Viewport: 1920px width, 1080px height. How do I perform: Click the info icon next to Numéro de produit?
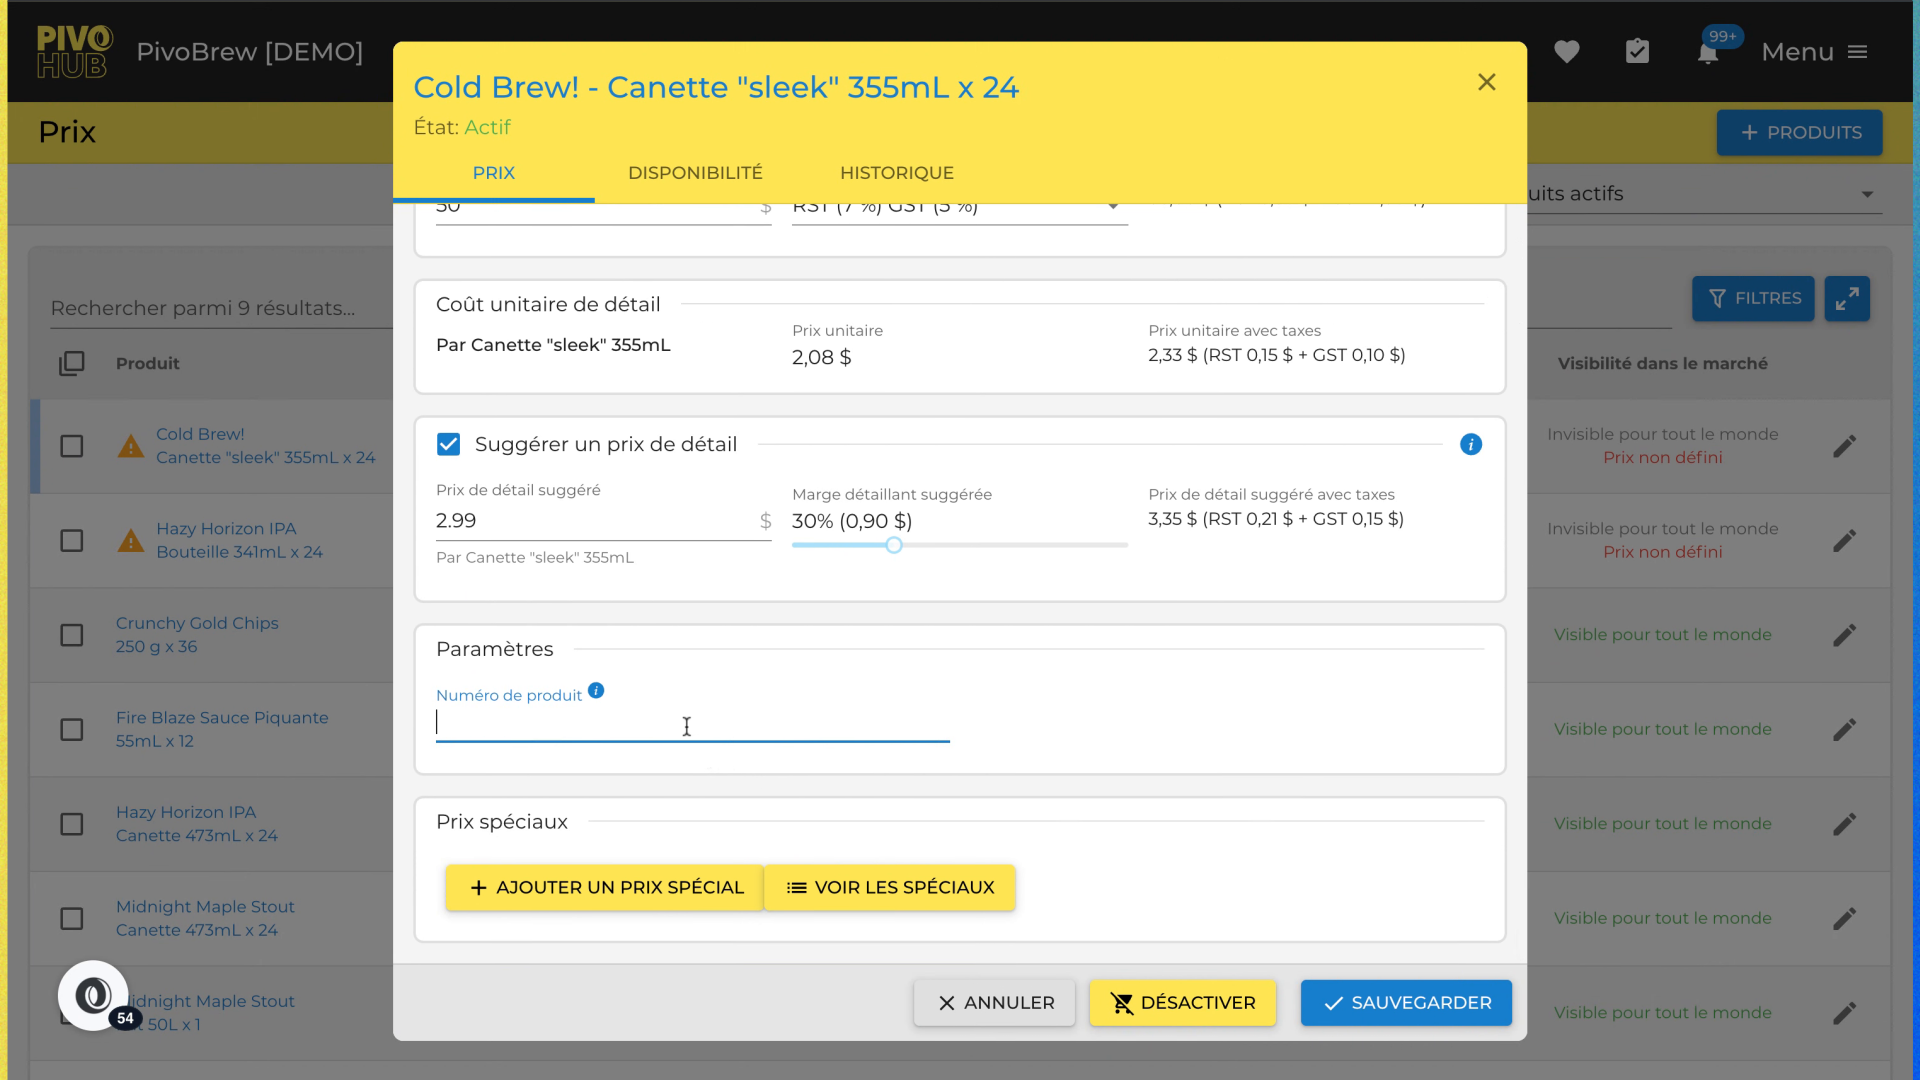point(596,691)
